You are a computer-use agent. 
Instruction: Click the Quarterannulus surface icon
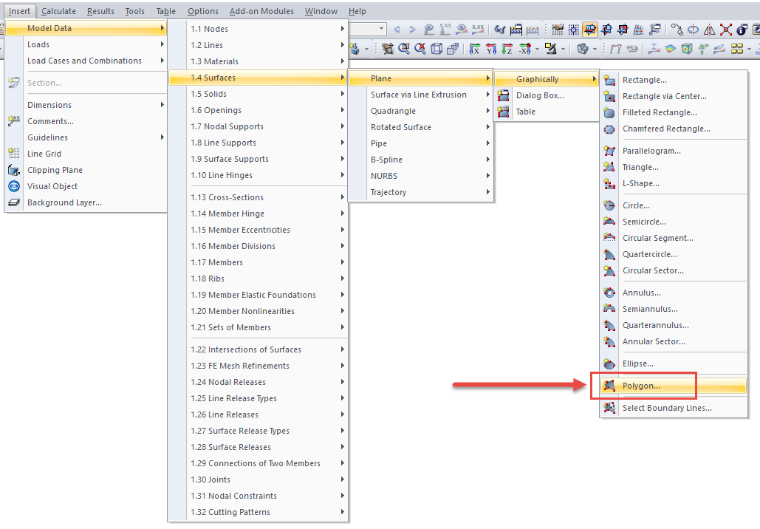[x=609, y=325]
